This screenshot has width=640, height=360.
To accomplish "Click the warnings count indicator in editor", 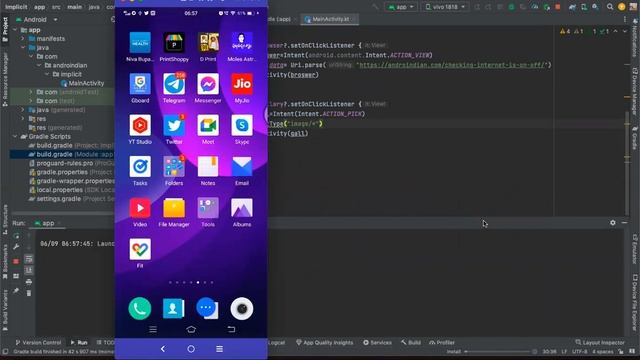I will coord(565,31).
